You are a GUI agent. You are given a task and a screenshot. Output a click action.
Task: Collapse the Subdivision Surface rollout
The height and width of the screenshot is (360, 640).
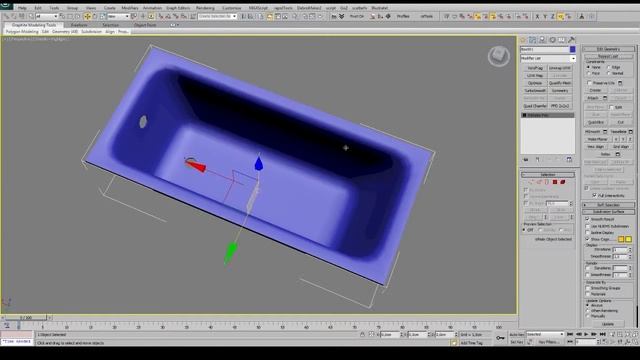[x=608, y=212]
